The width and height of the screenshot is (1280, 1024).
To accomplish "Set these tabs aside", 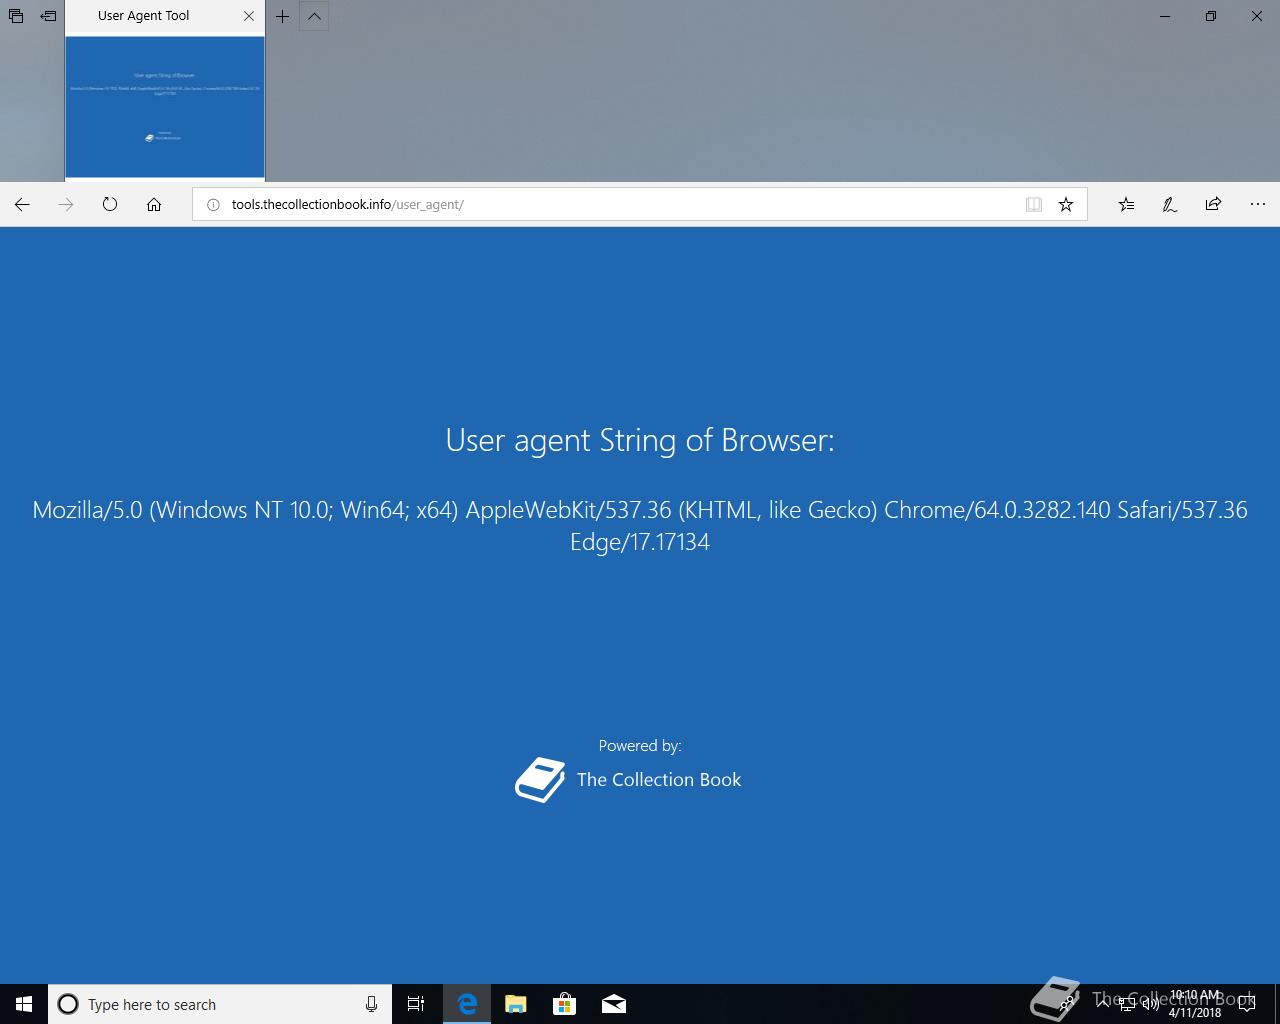I will (x=48, y=16).
